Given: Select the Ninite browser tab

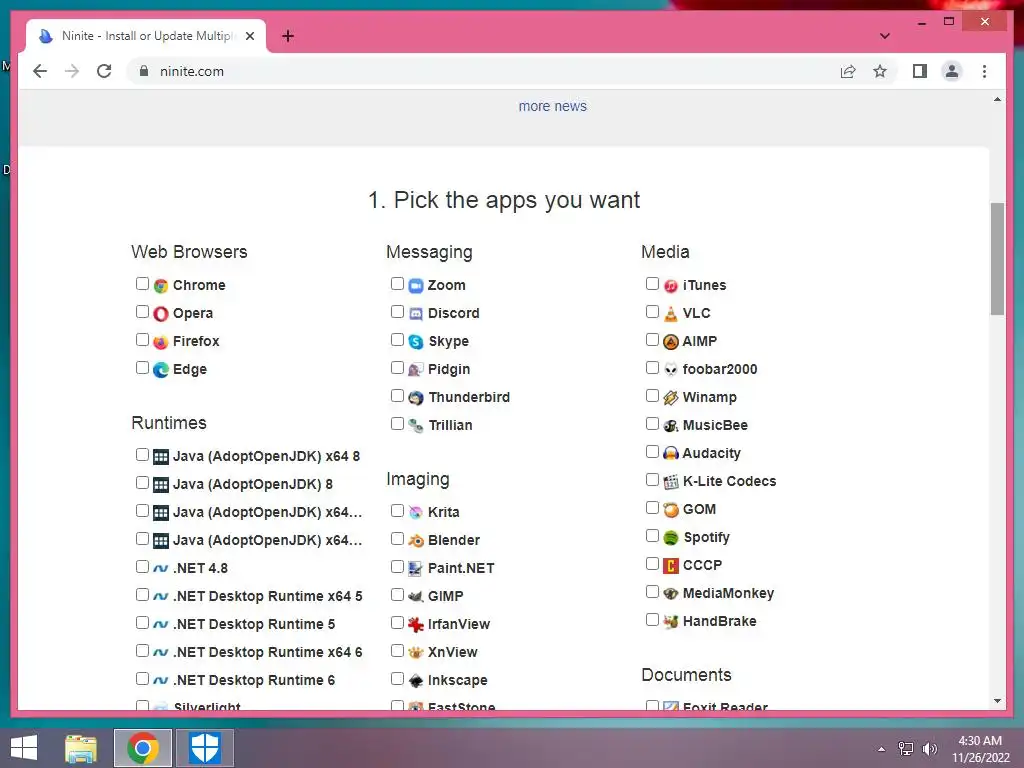Looking at the screenshot, I should click(146, 36).
